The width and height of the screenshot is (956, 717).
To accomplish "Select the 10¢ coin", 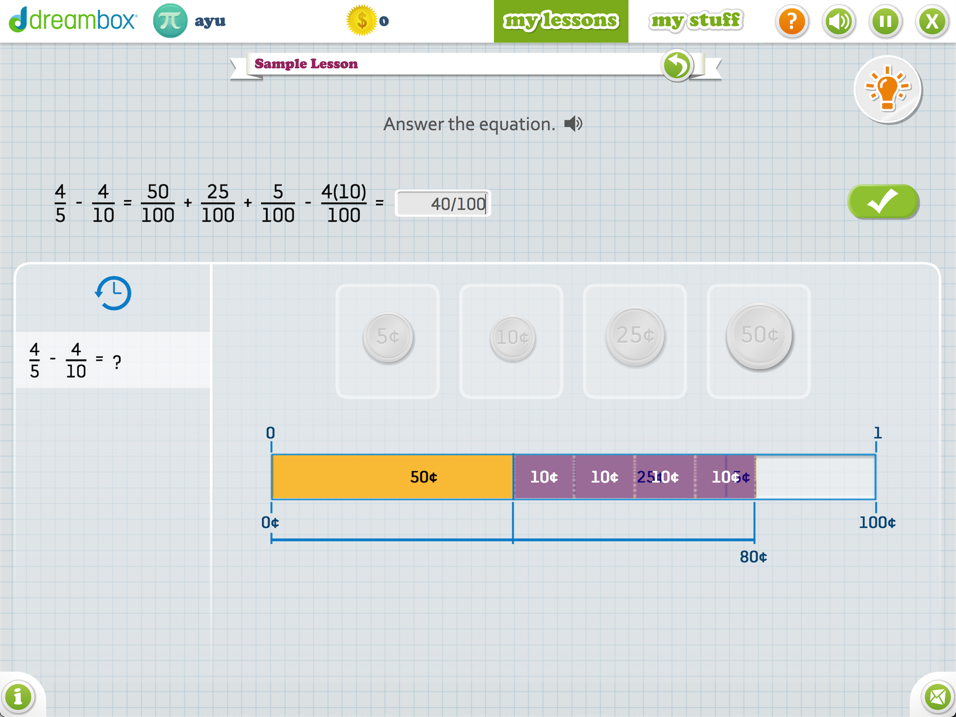I will (512, 338).
